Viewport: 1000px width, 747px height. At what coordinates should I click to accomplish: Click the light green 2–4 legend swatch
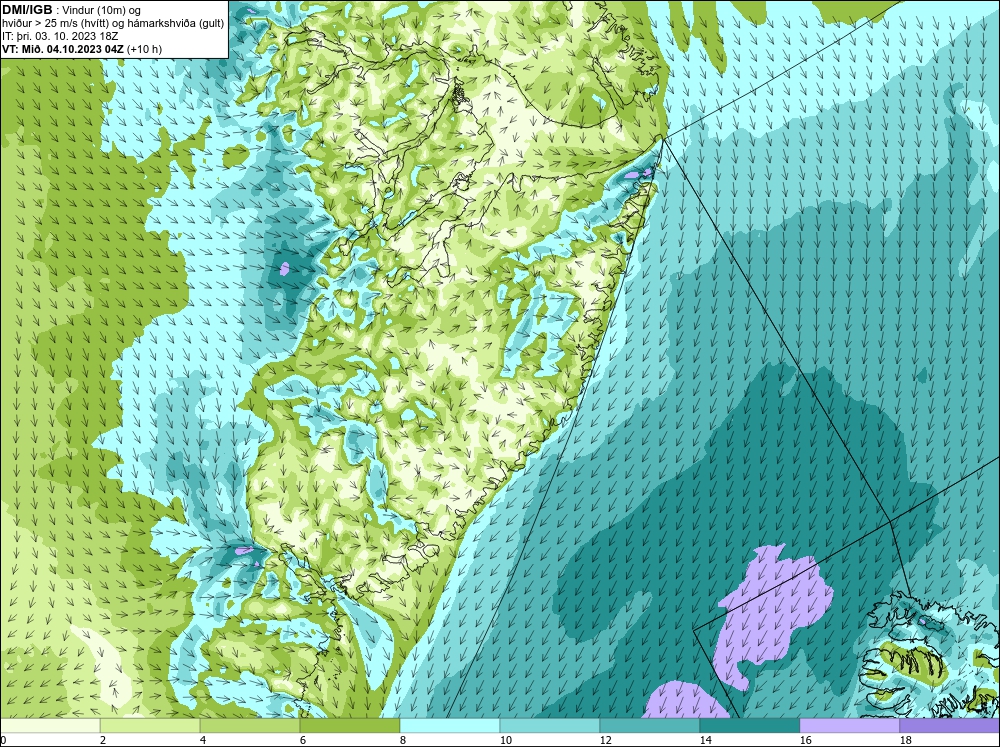click(150, 726)
